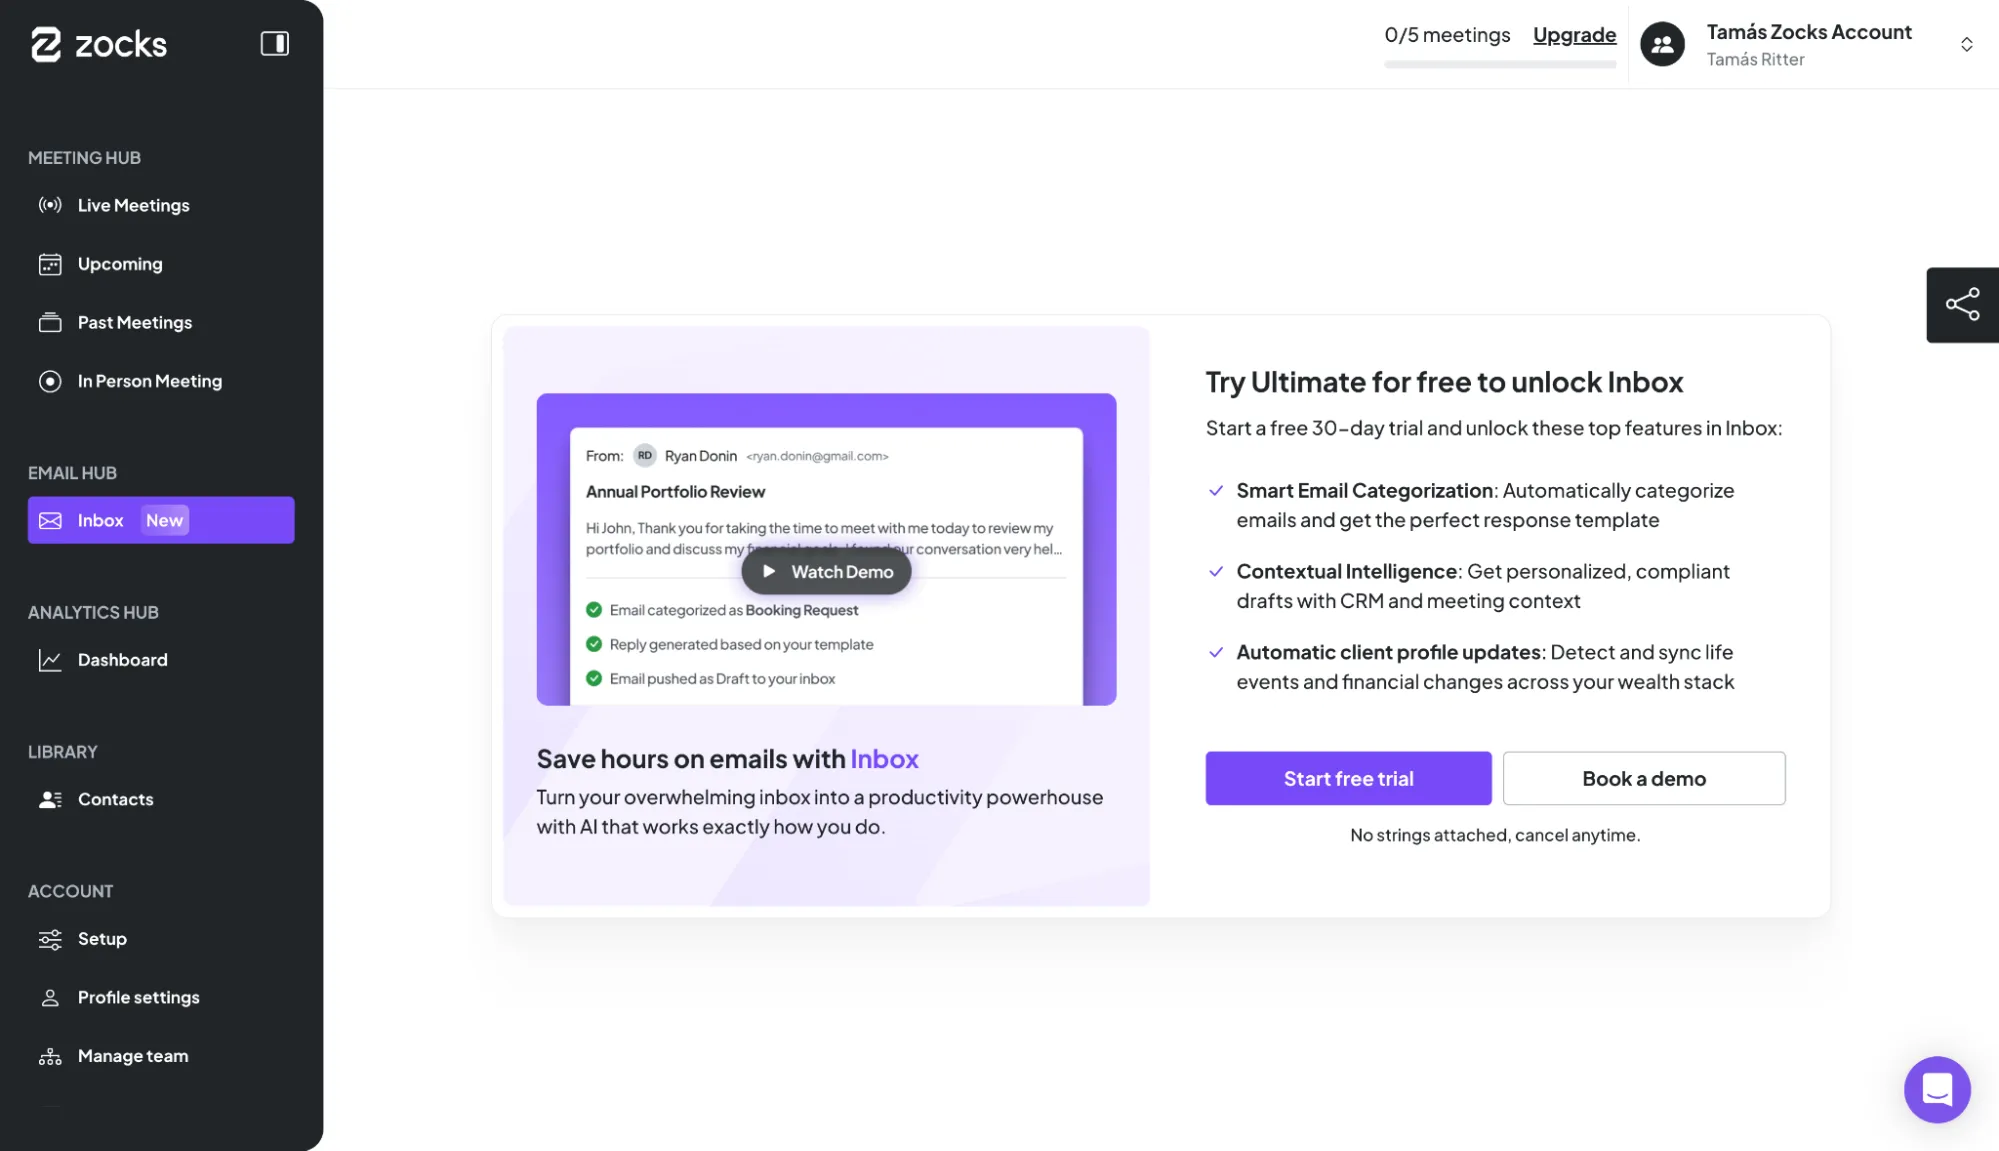
Task: Click the Upgrade link
Action: coord(1574,35)
